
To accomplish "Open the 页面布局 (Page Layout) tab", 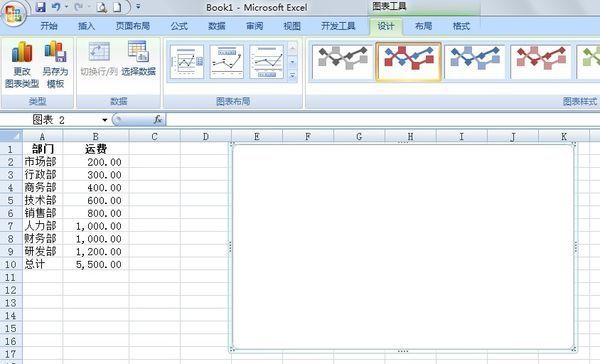I will [132, 26].
